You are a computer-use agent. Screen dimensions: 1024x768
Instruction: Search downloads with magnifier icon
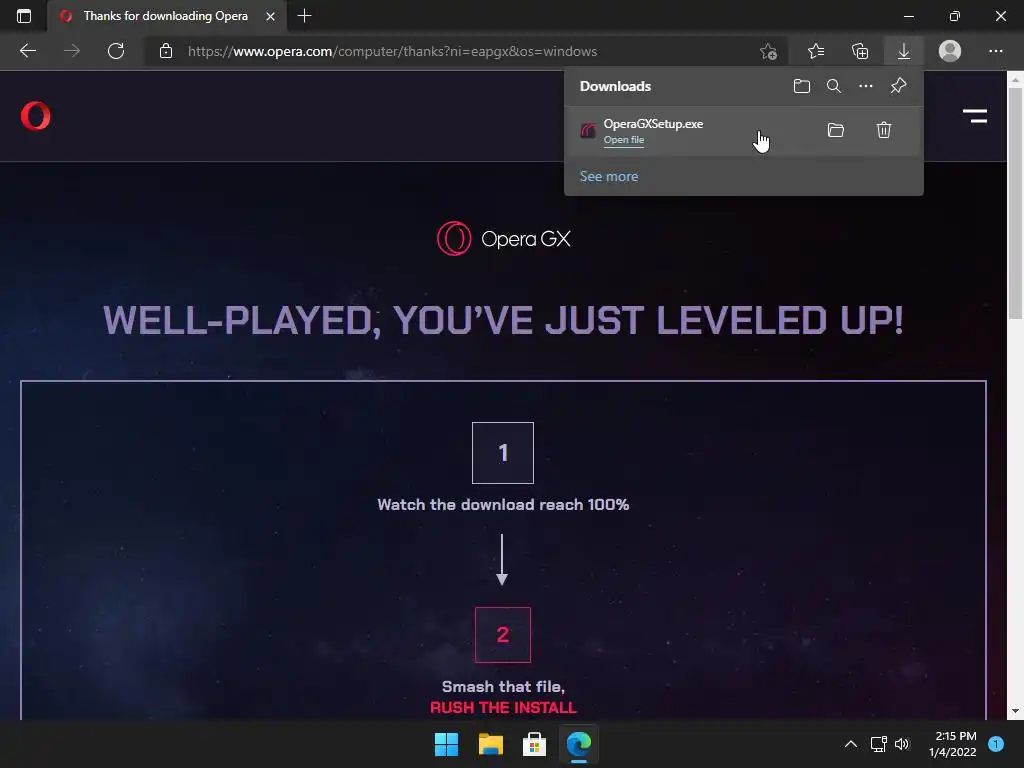pyautogui.click(x=834, y=86)
